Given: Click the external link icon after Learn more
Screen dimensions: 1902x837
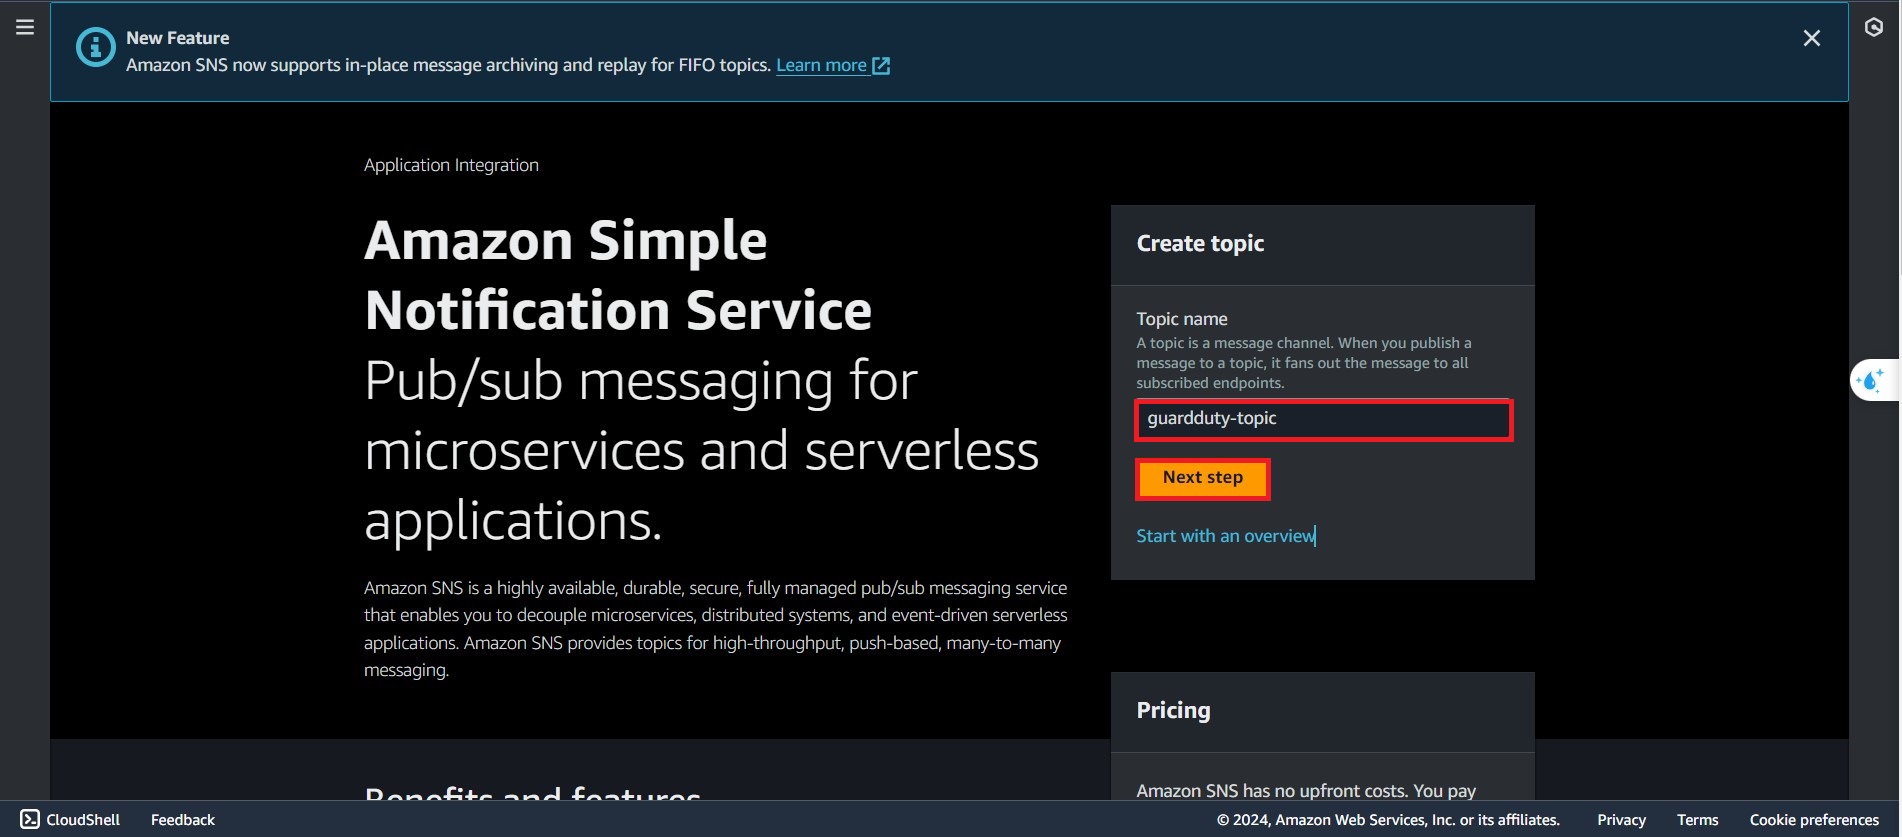Looking at the screenshot, I should pyautogui.click(x=881, y=66).
